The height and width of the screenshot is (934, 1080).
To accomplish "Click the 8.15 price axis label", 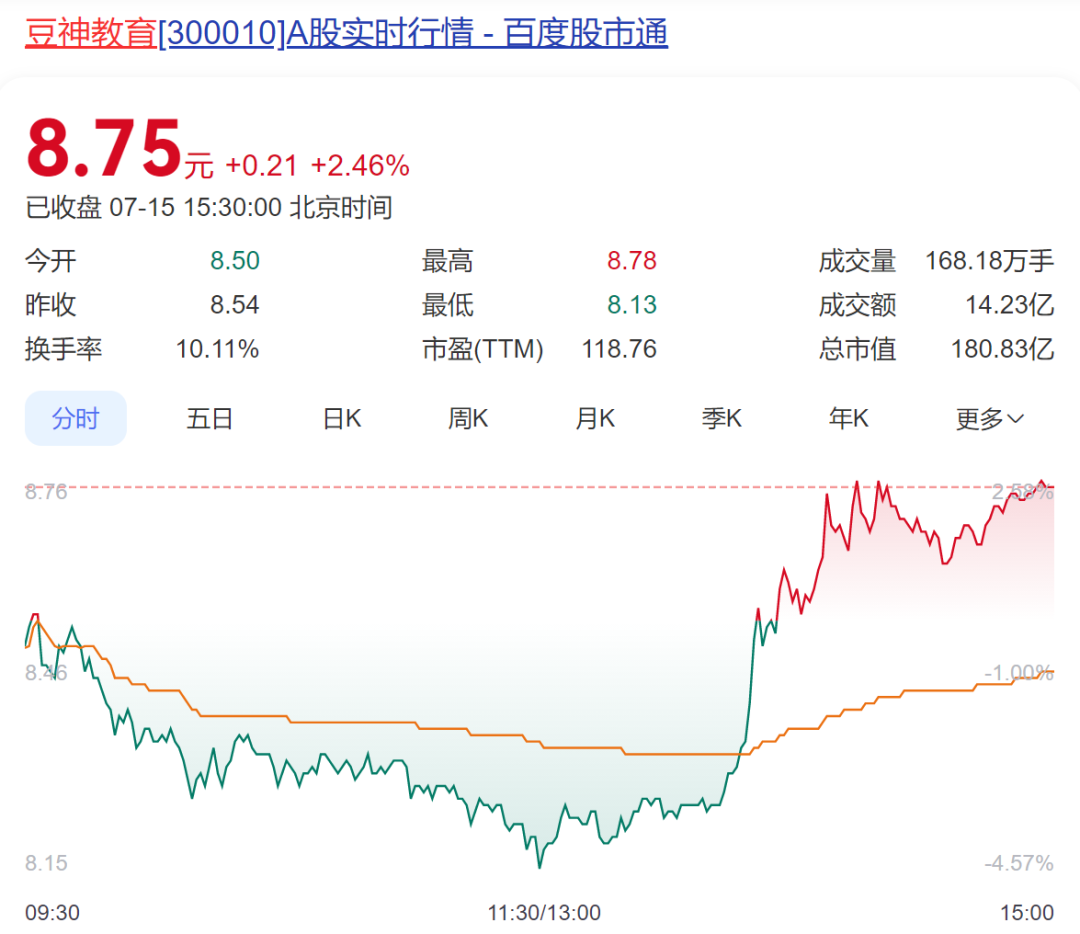I will tap(46, 863).
